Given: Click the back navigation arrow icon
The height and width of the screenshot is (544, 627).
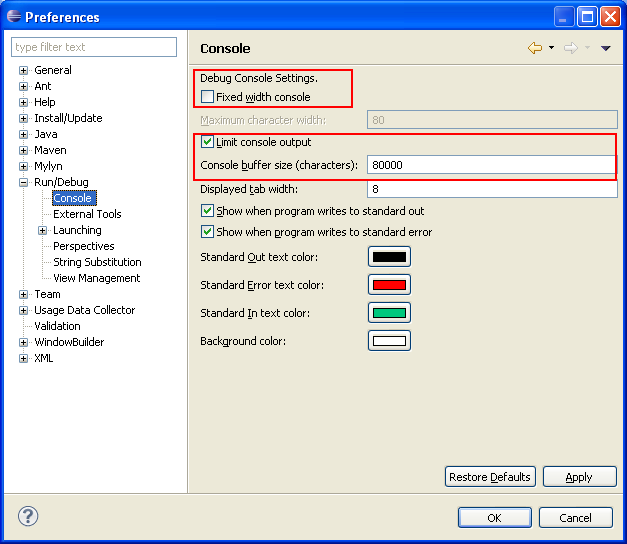Looking at the screenshot, I should (x=535, y=48).
